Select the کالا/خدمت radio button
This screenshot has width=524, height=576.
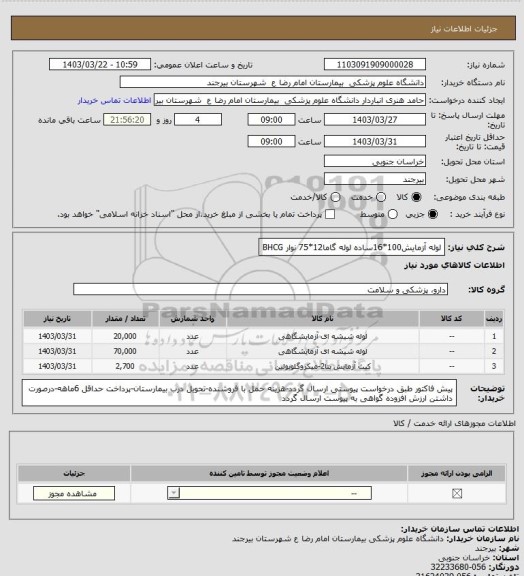(335, 197)
